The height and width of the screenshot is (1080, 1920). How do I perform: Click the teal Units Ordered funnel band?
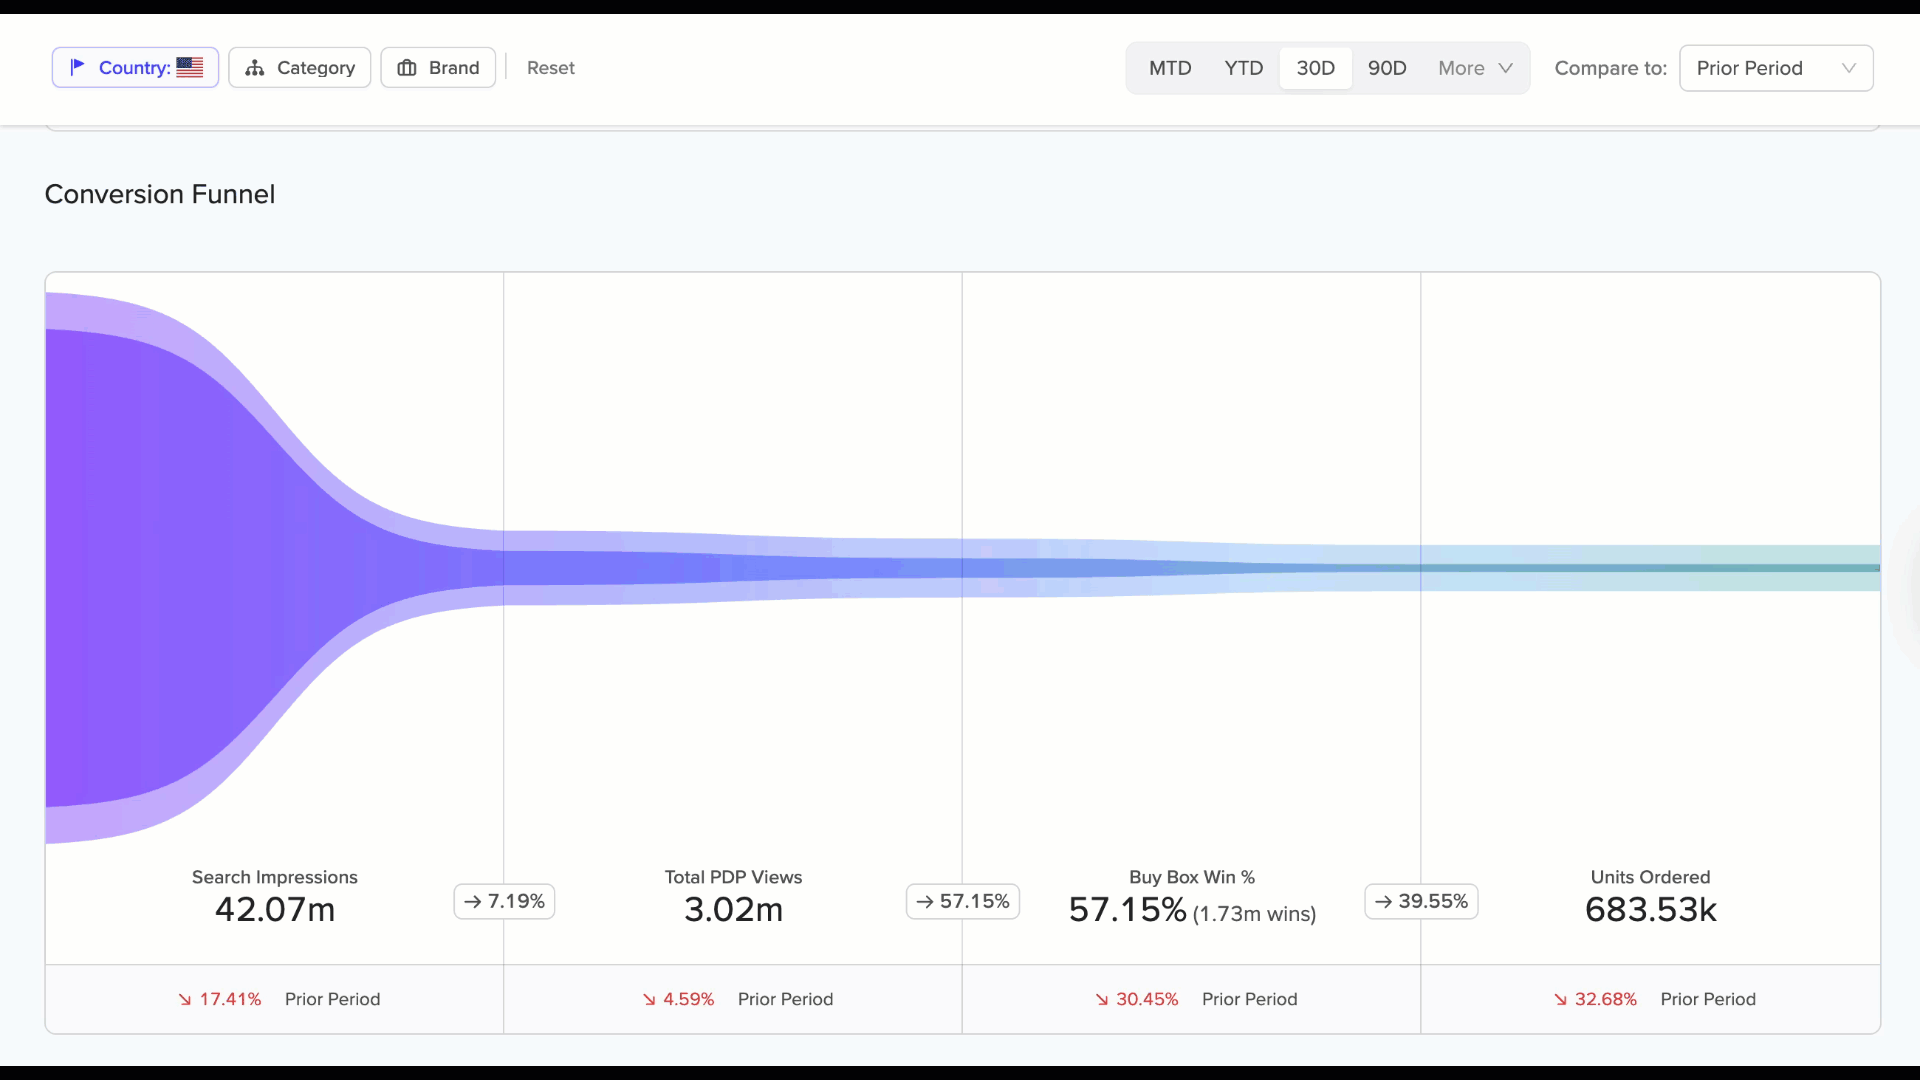(1650, 568)
